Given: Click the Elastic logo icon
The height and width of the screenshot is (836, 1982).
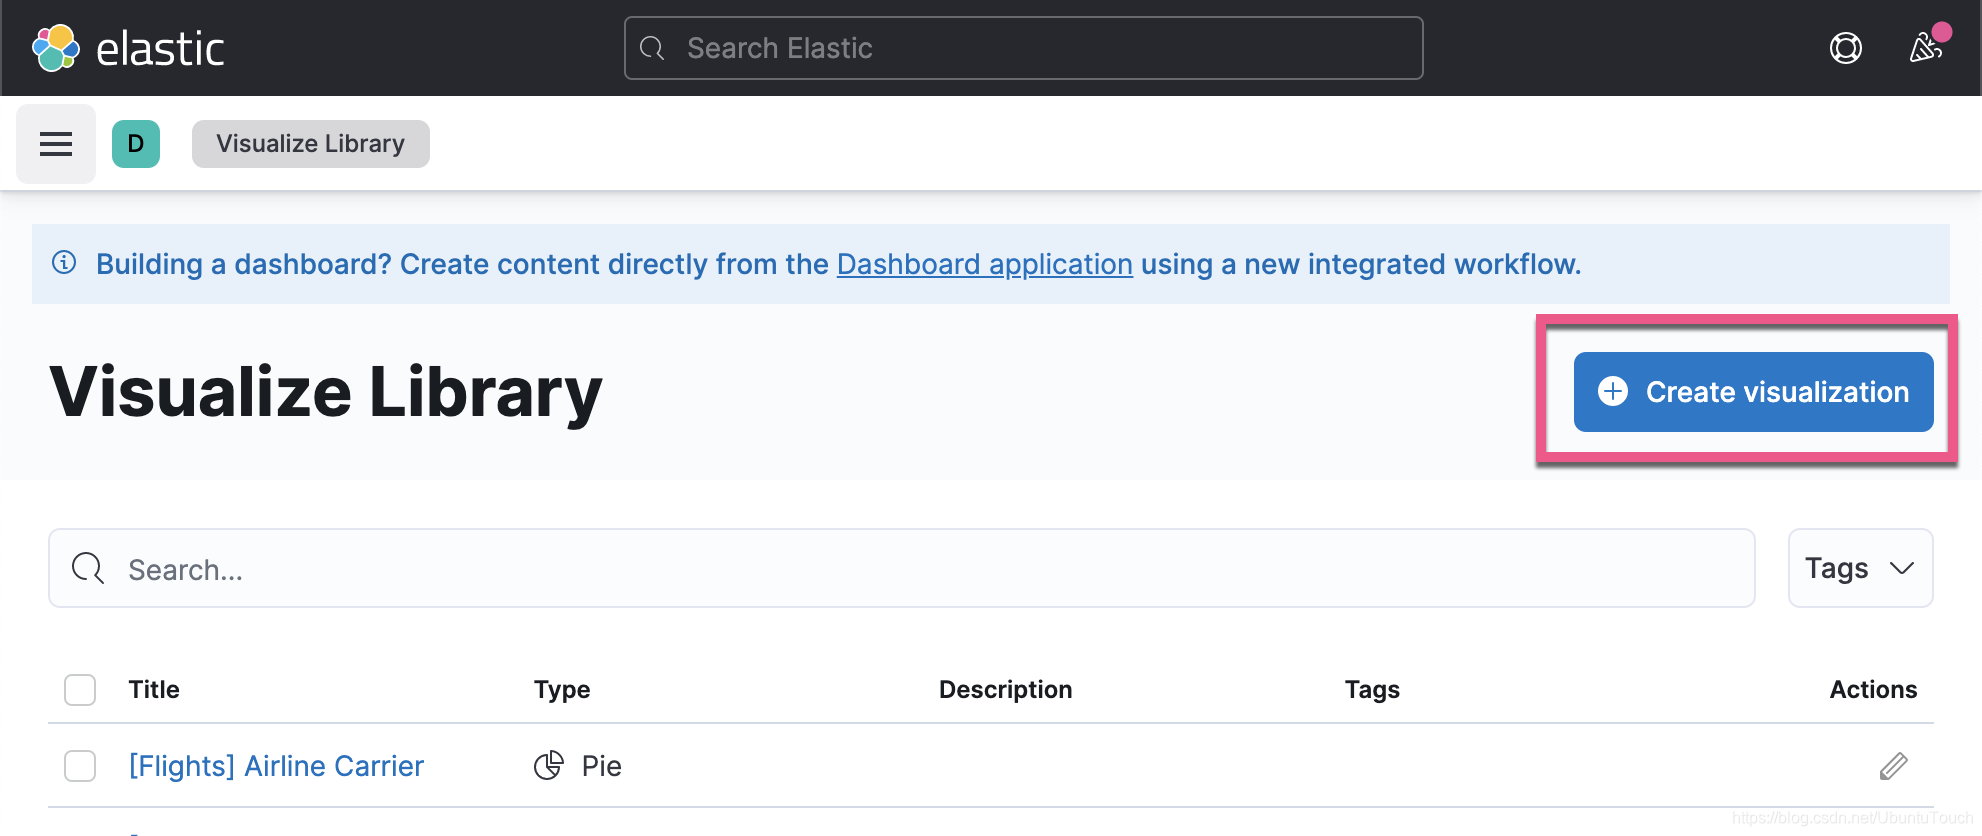Looking at the screenshot, I should [x=56, y=48].
